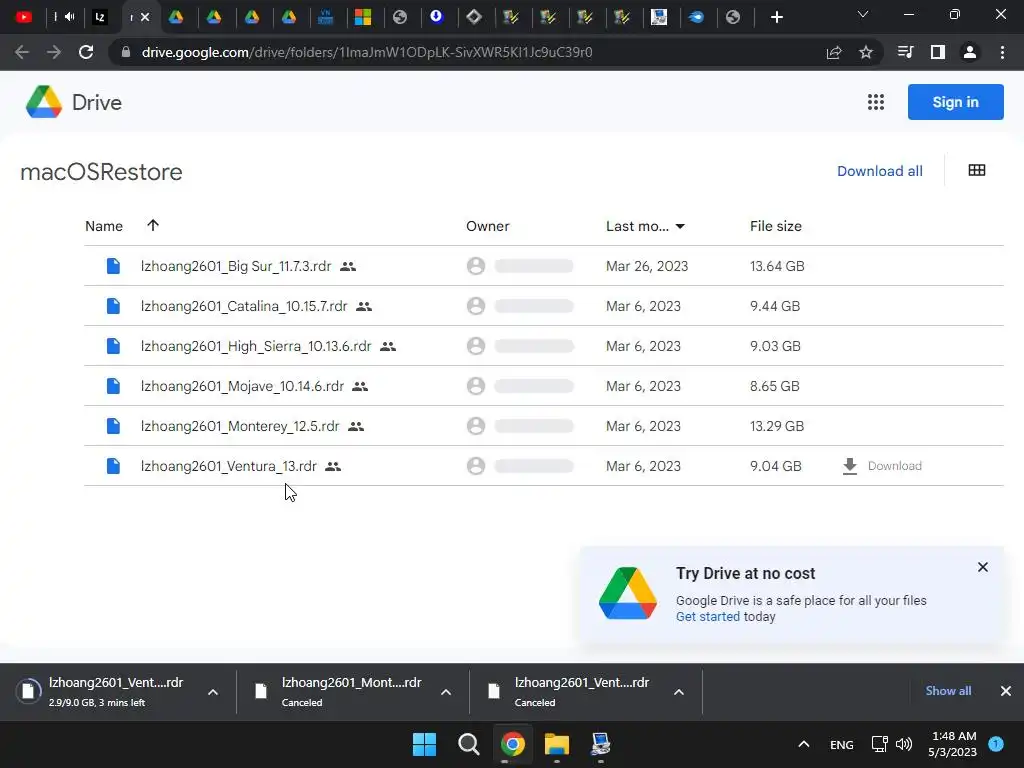Open Chrome three-dot menu

(x=1002, y=52)
